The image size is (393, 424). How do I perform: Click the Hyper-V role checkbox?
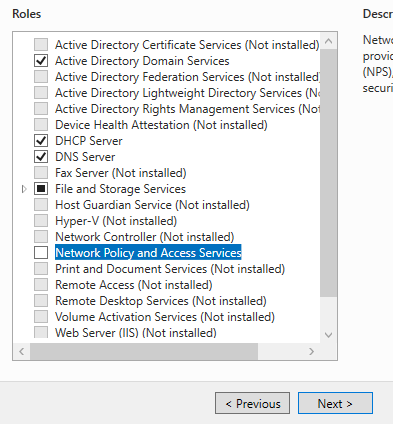(x=41, y=221)
